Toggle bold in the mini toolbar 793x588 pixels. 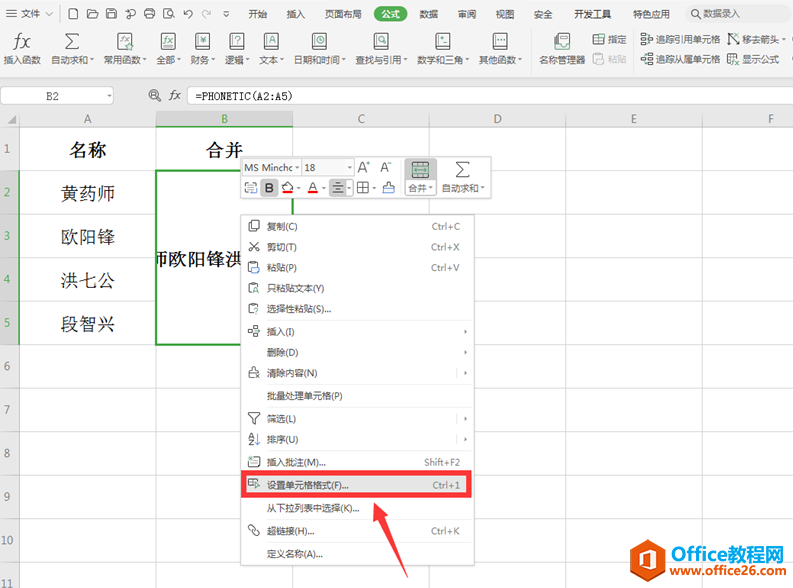[270, 187]
